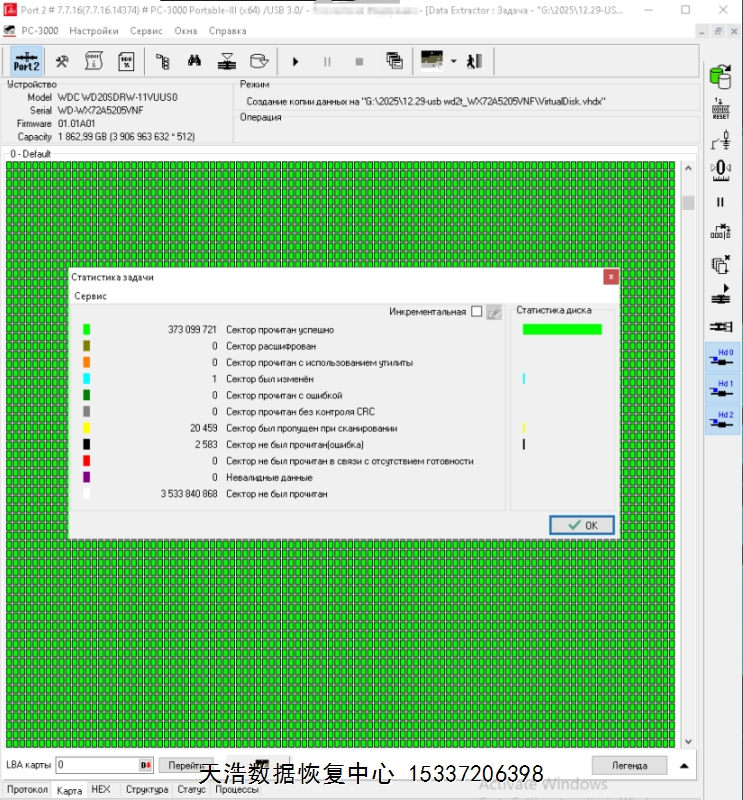The height and width of the screenshot is (800, 743).
Task: Click the pause icon in right sidebar
Action: [720, 202]
